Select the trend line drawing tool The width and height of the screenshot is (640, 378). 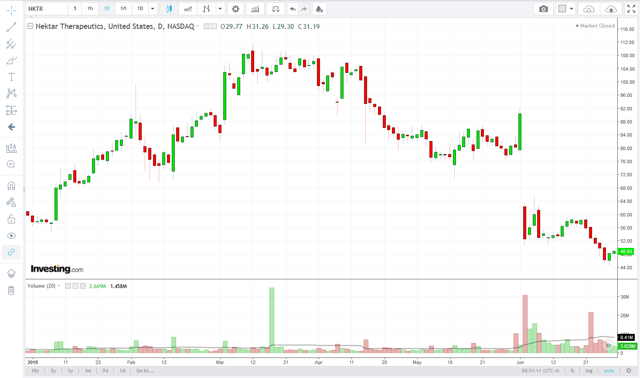[11, 27]
